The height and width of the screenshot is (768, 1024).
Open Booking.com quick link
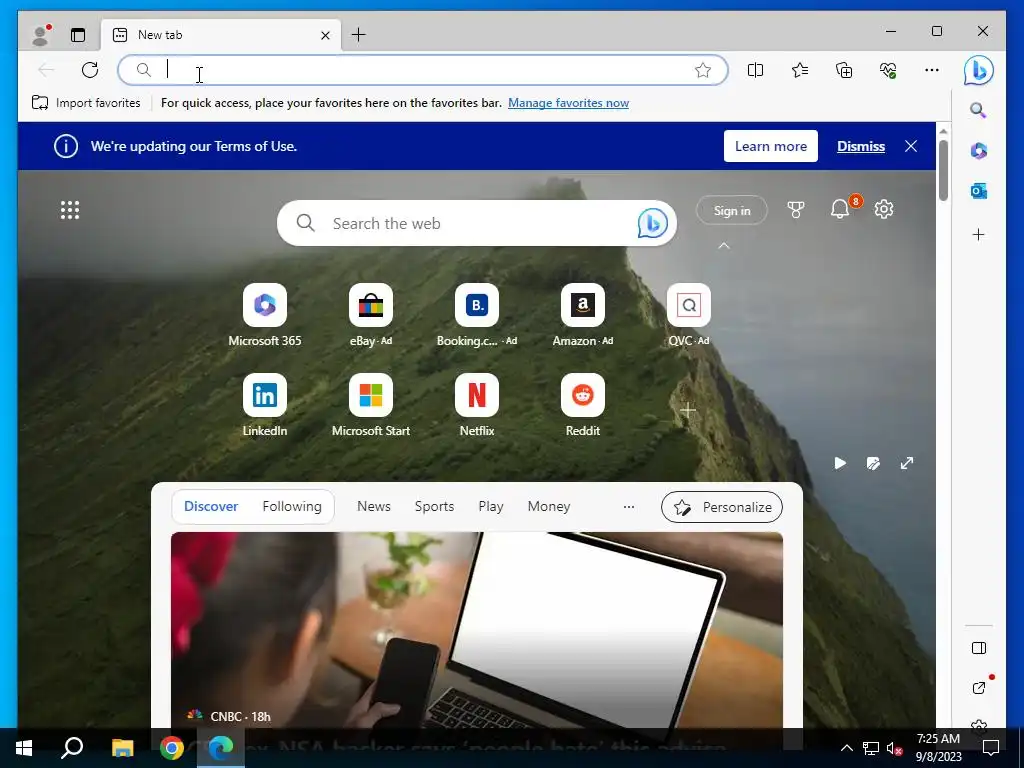click(477, 315)
